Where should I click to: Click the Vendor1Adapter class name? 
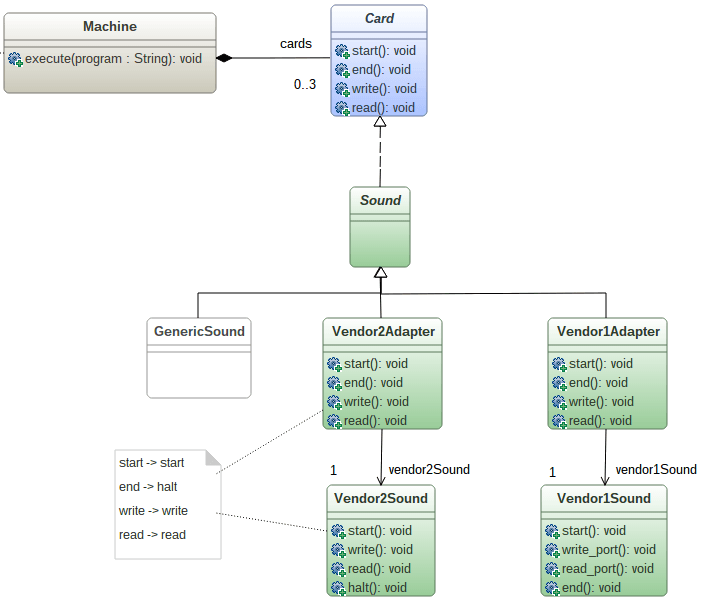click(x=608, y=332)
